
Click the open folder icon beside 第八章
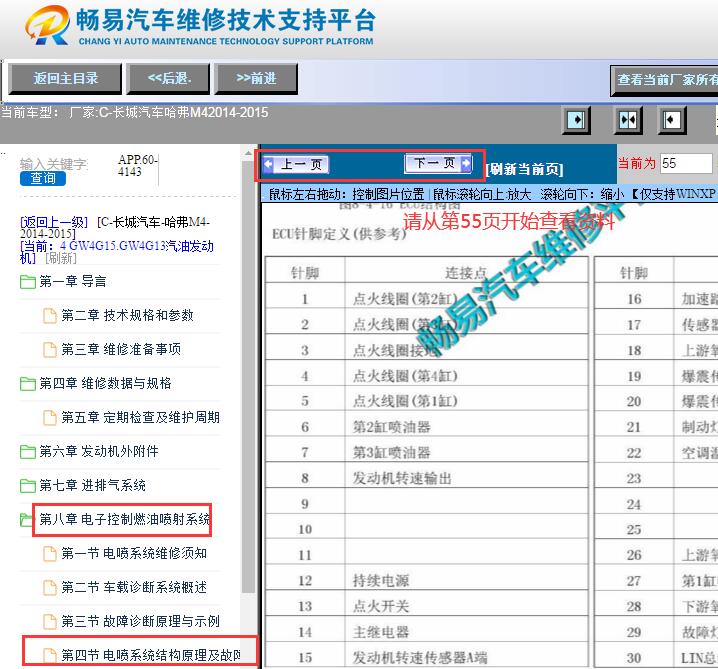26,520
